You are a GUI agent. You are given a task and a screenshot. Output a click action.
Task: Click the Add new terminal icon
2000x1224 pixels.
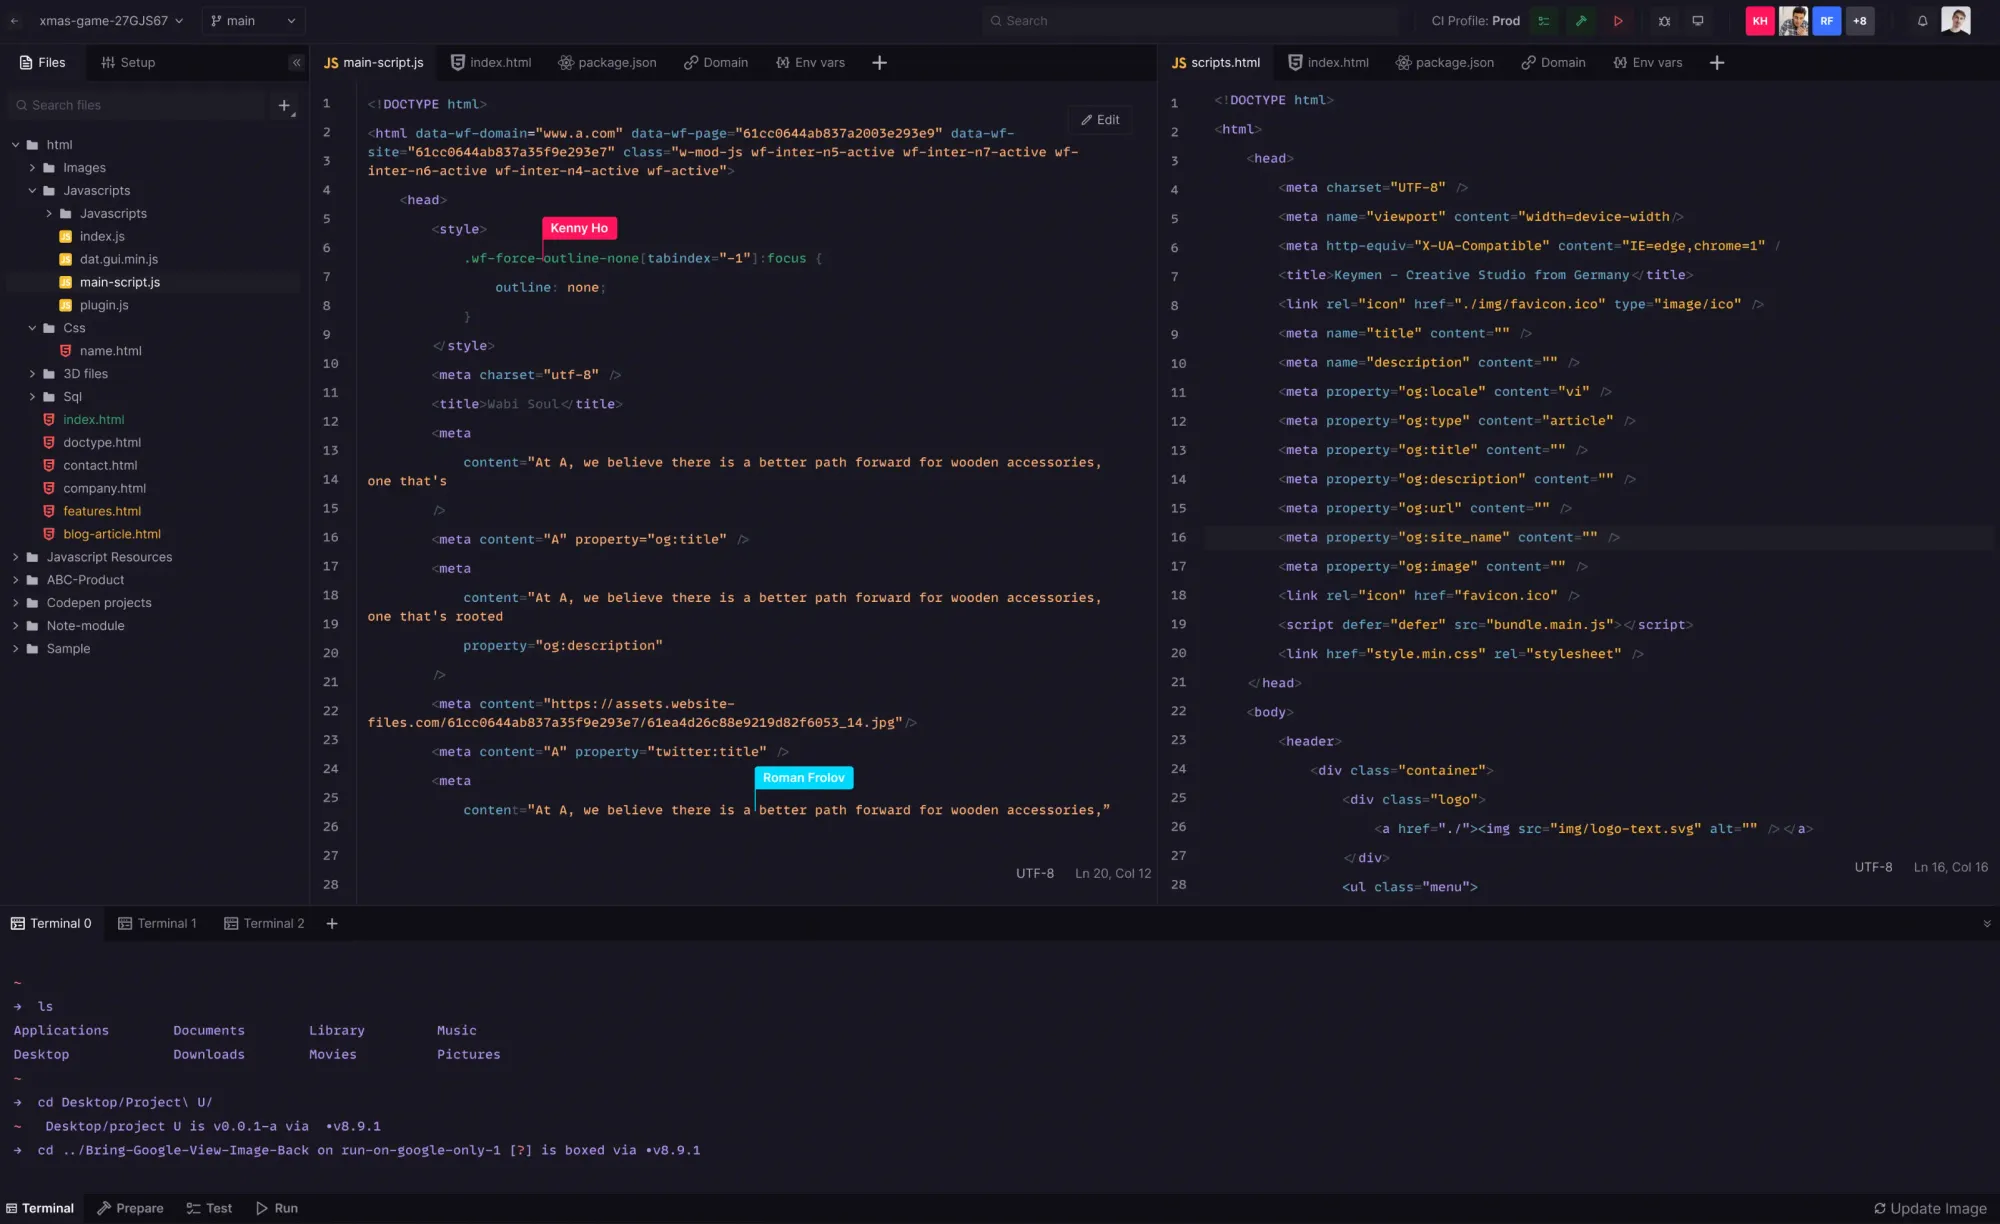(331, 923)
